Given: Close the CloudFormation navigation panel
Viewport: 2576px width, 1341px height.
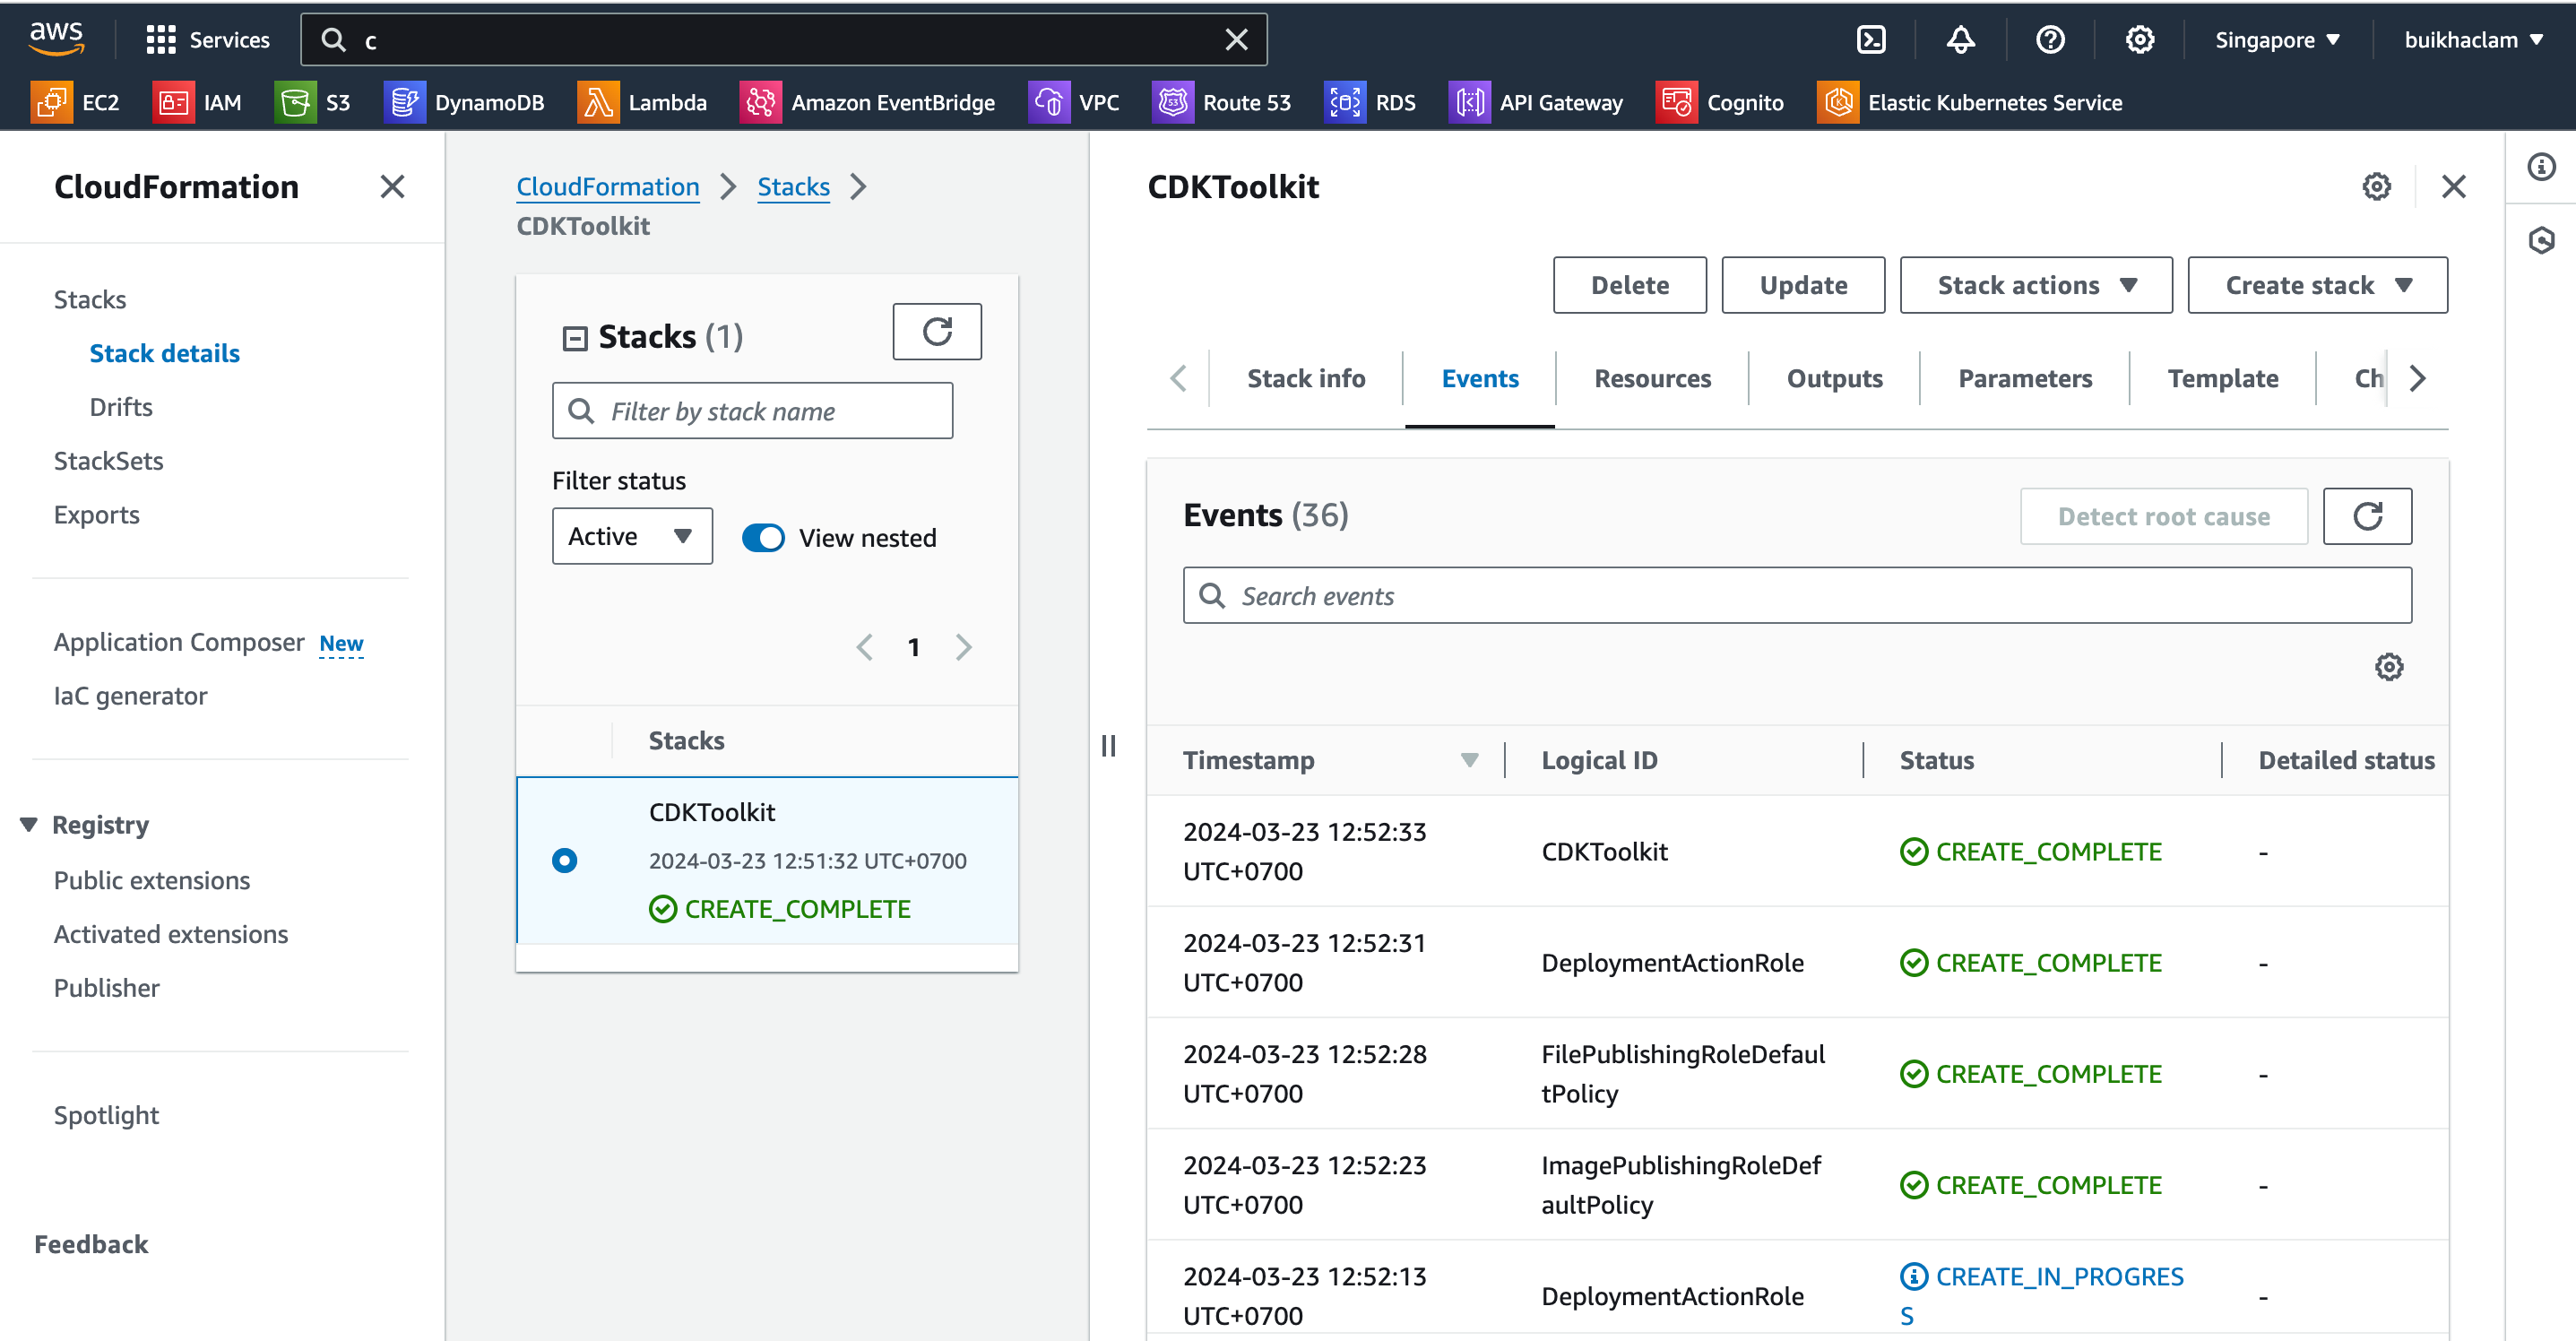Looking at the screenshot, I should pyautogui.click(x=392, y=187).
